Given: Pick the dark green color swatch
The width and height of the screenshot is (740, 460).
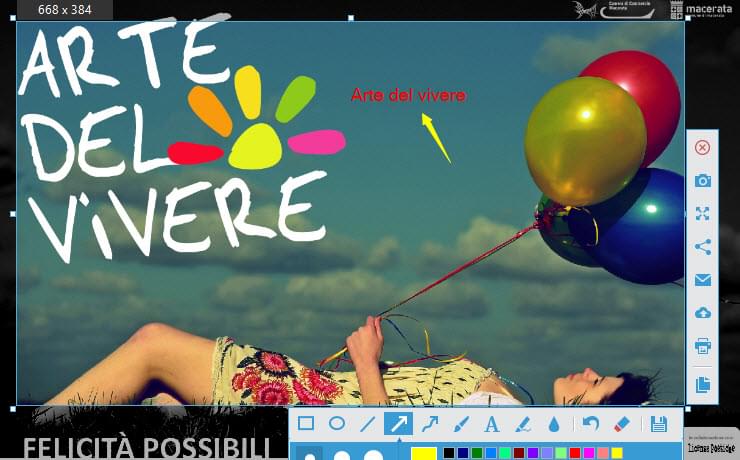Looking at the screenshot, I should pyautogui.click(x=477, y=453).
